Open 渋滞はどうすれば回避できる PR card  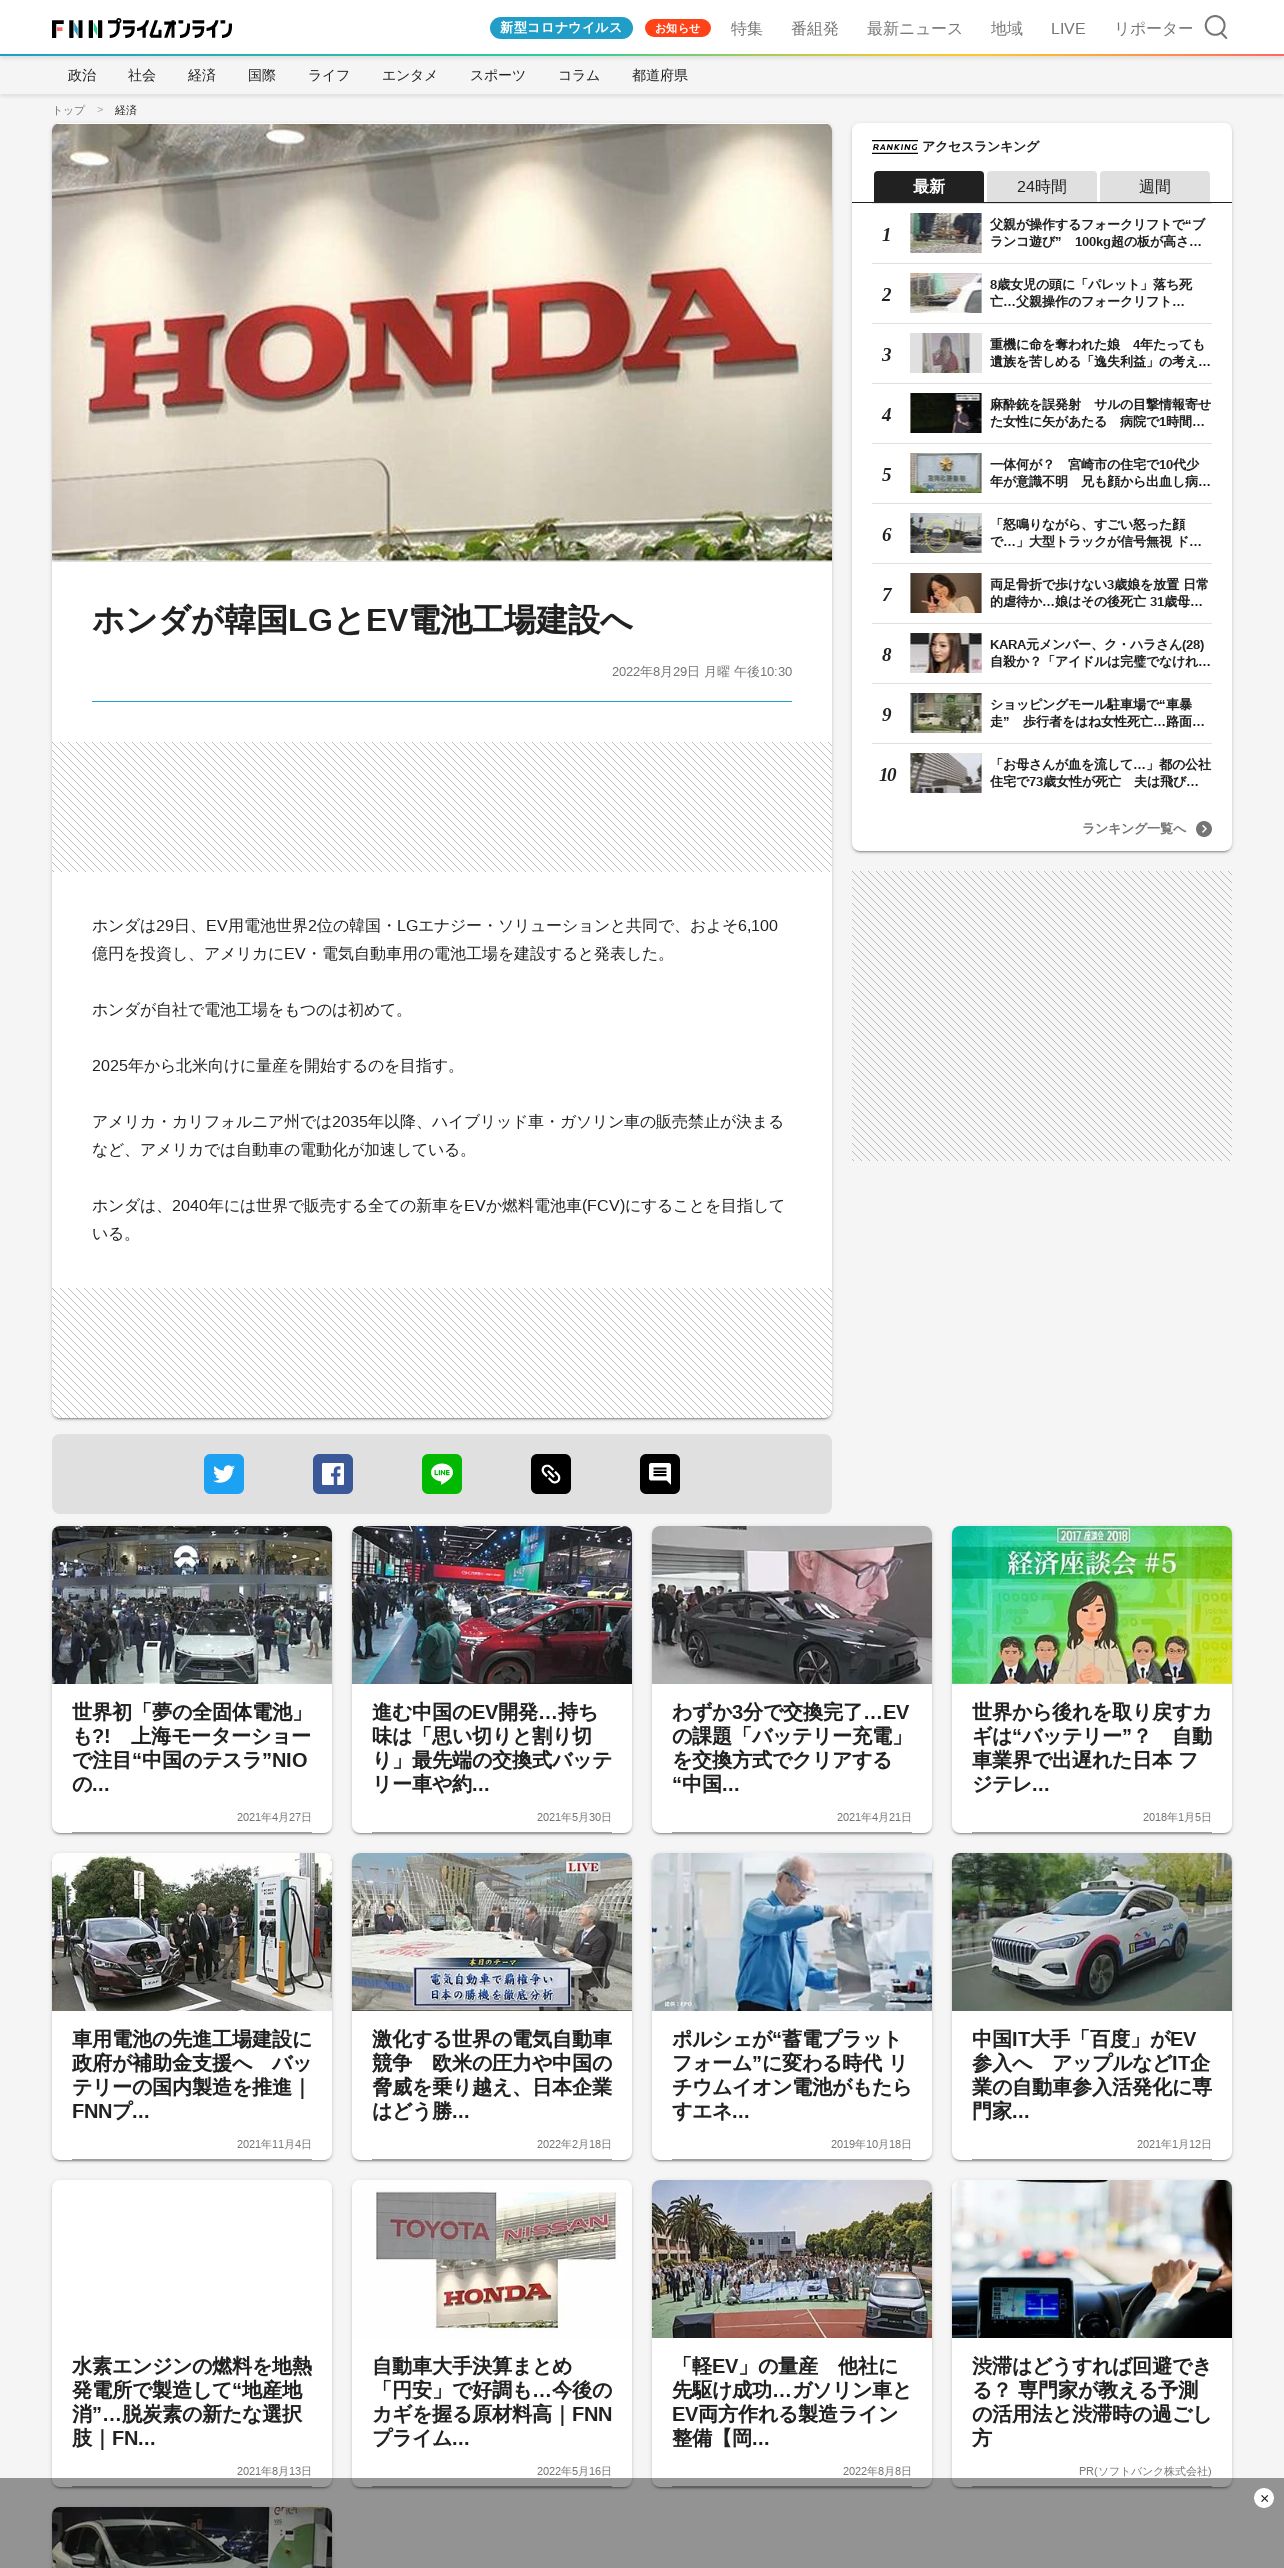1092,2333
